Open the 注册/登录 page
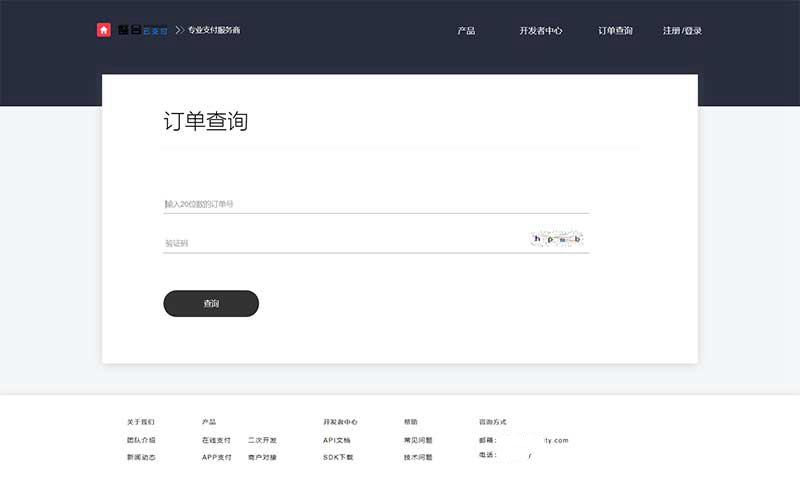 (682, 31)
